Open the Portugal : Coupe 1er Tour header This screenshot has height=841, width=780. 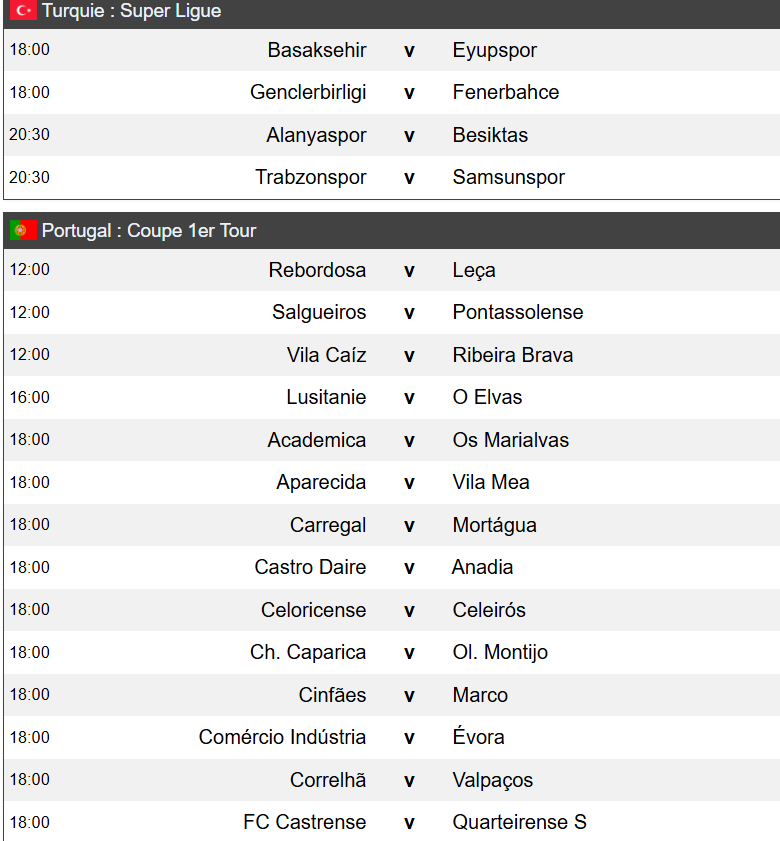[x=149, y=231]
